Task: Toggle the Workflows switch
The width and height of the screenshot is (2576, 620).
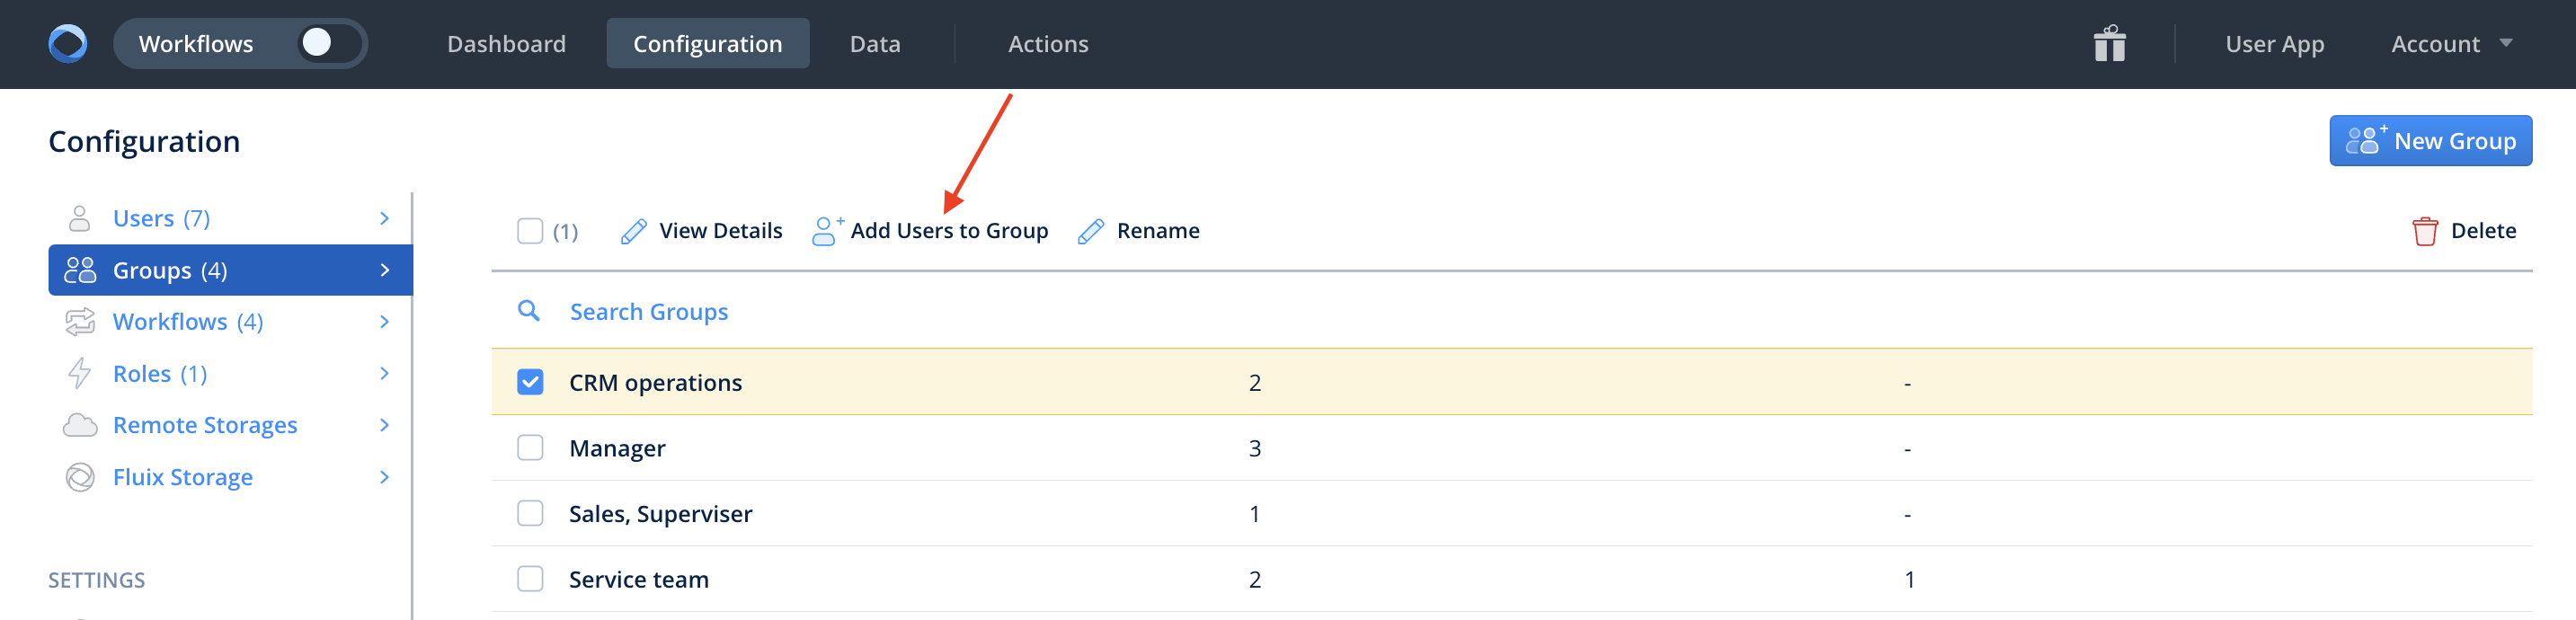Action: (327, 44)
